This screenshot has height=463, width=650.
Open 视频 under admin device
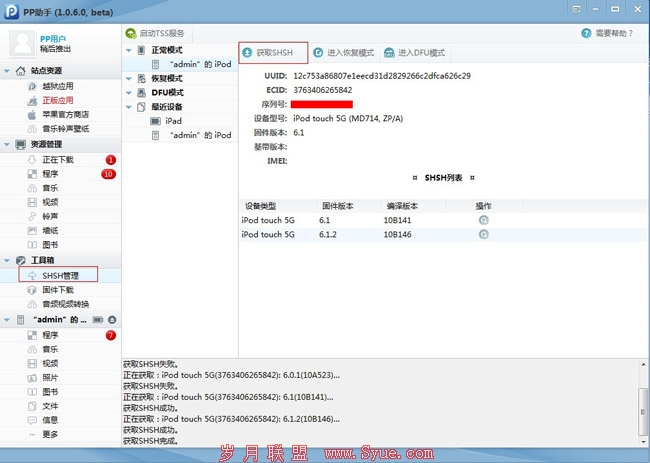[50, 364]
